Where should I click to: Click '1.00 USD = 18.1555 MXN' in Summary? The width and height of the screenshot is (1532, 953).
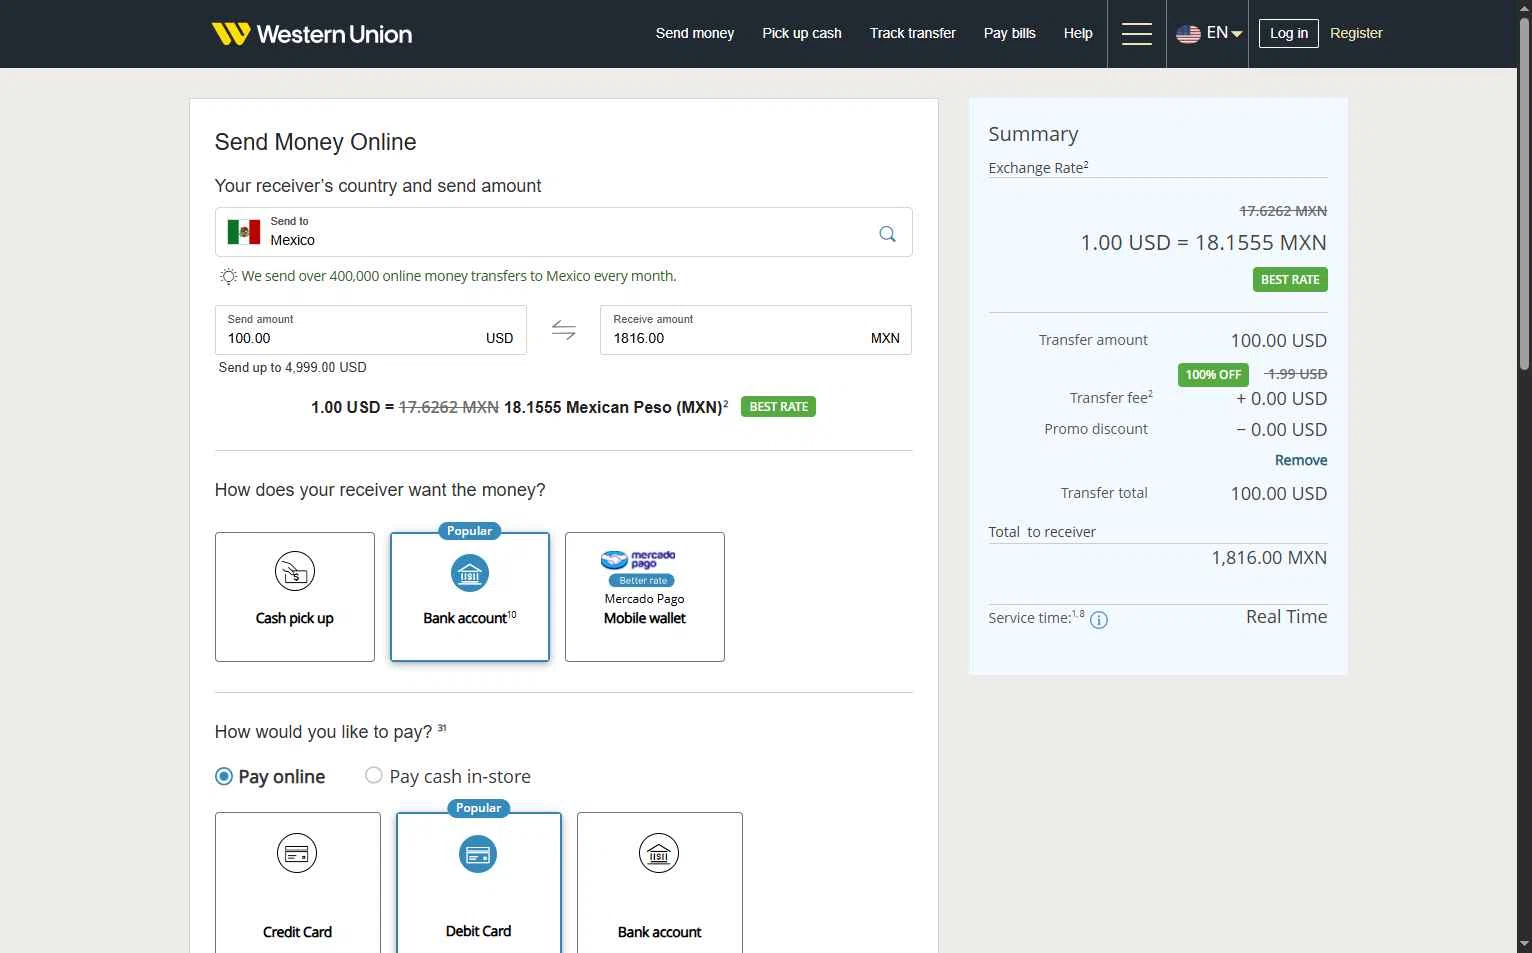coord(1203,243)
